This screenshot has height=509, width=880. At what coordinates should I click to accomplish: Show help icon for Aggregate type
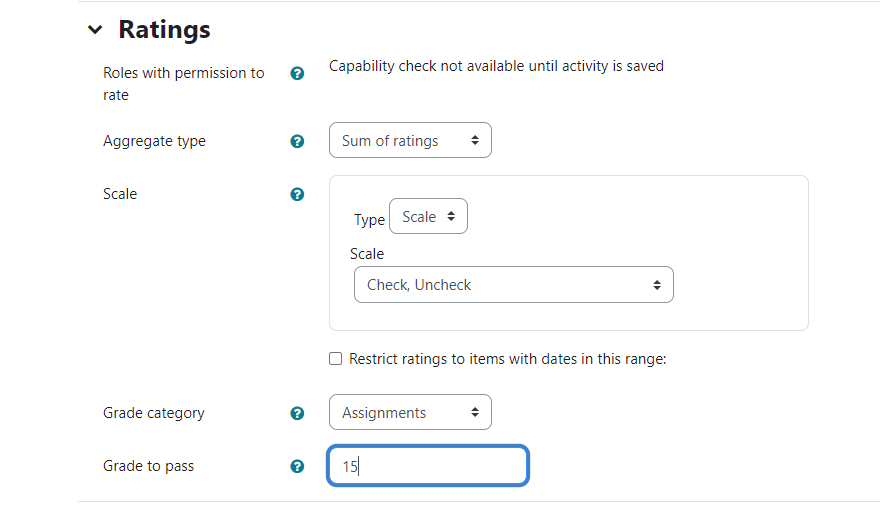(297, 142)
